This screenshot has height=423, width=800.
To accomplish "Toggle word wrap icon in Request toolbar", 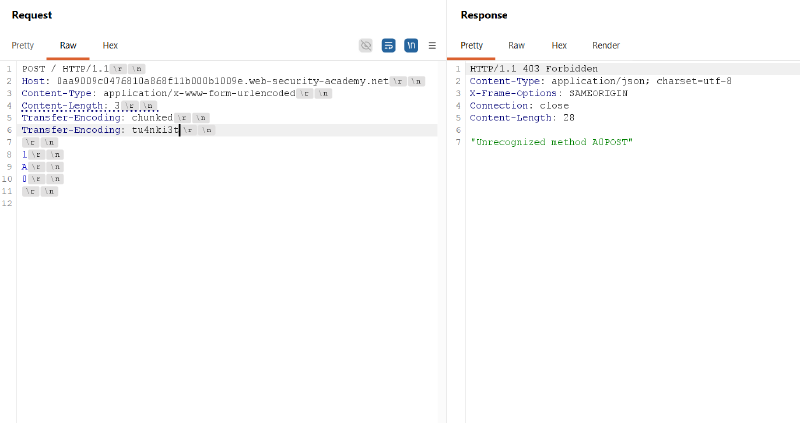I will tap(388, 45).
